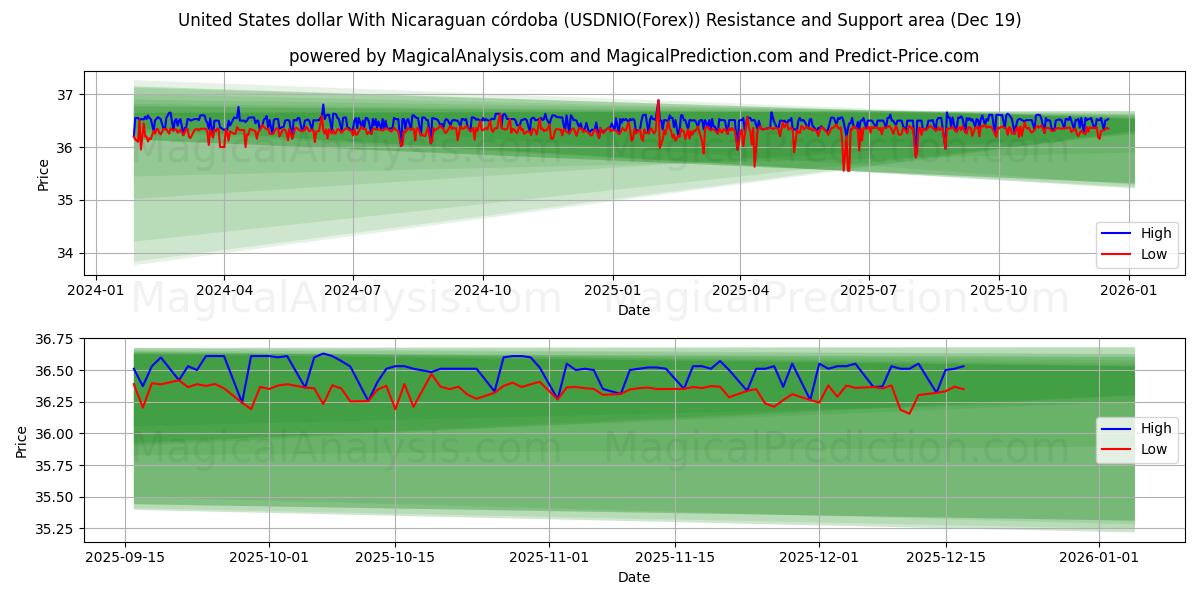Screen dimensions: 1200x600
Task: Expand the bottom chart legend box
Action: pos(1135,438)
